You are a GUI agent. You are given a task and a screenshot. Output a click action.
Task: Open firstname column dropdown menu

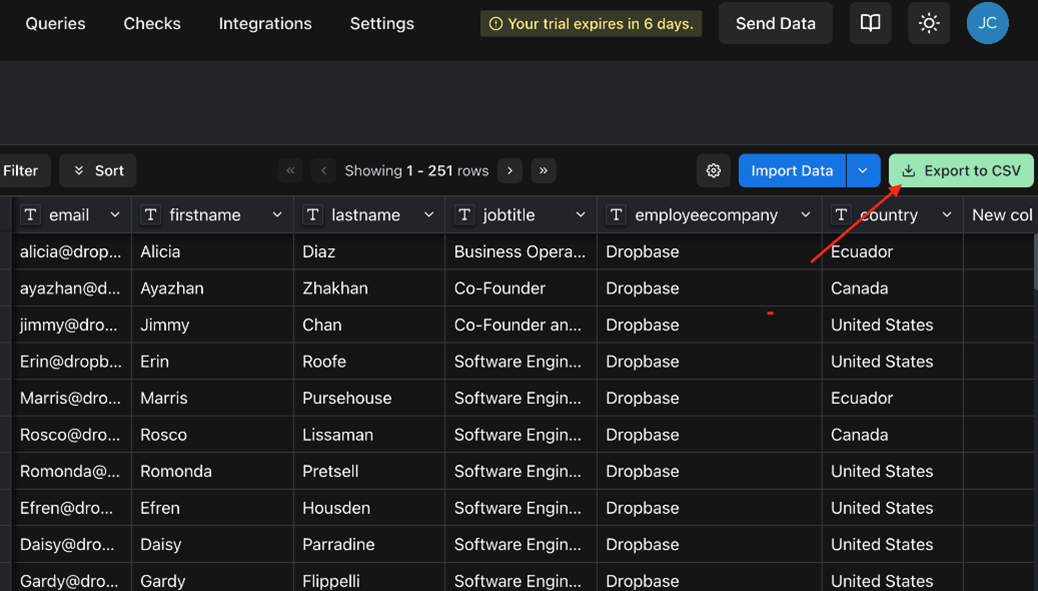tap(277, 215)
